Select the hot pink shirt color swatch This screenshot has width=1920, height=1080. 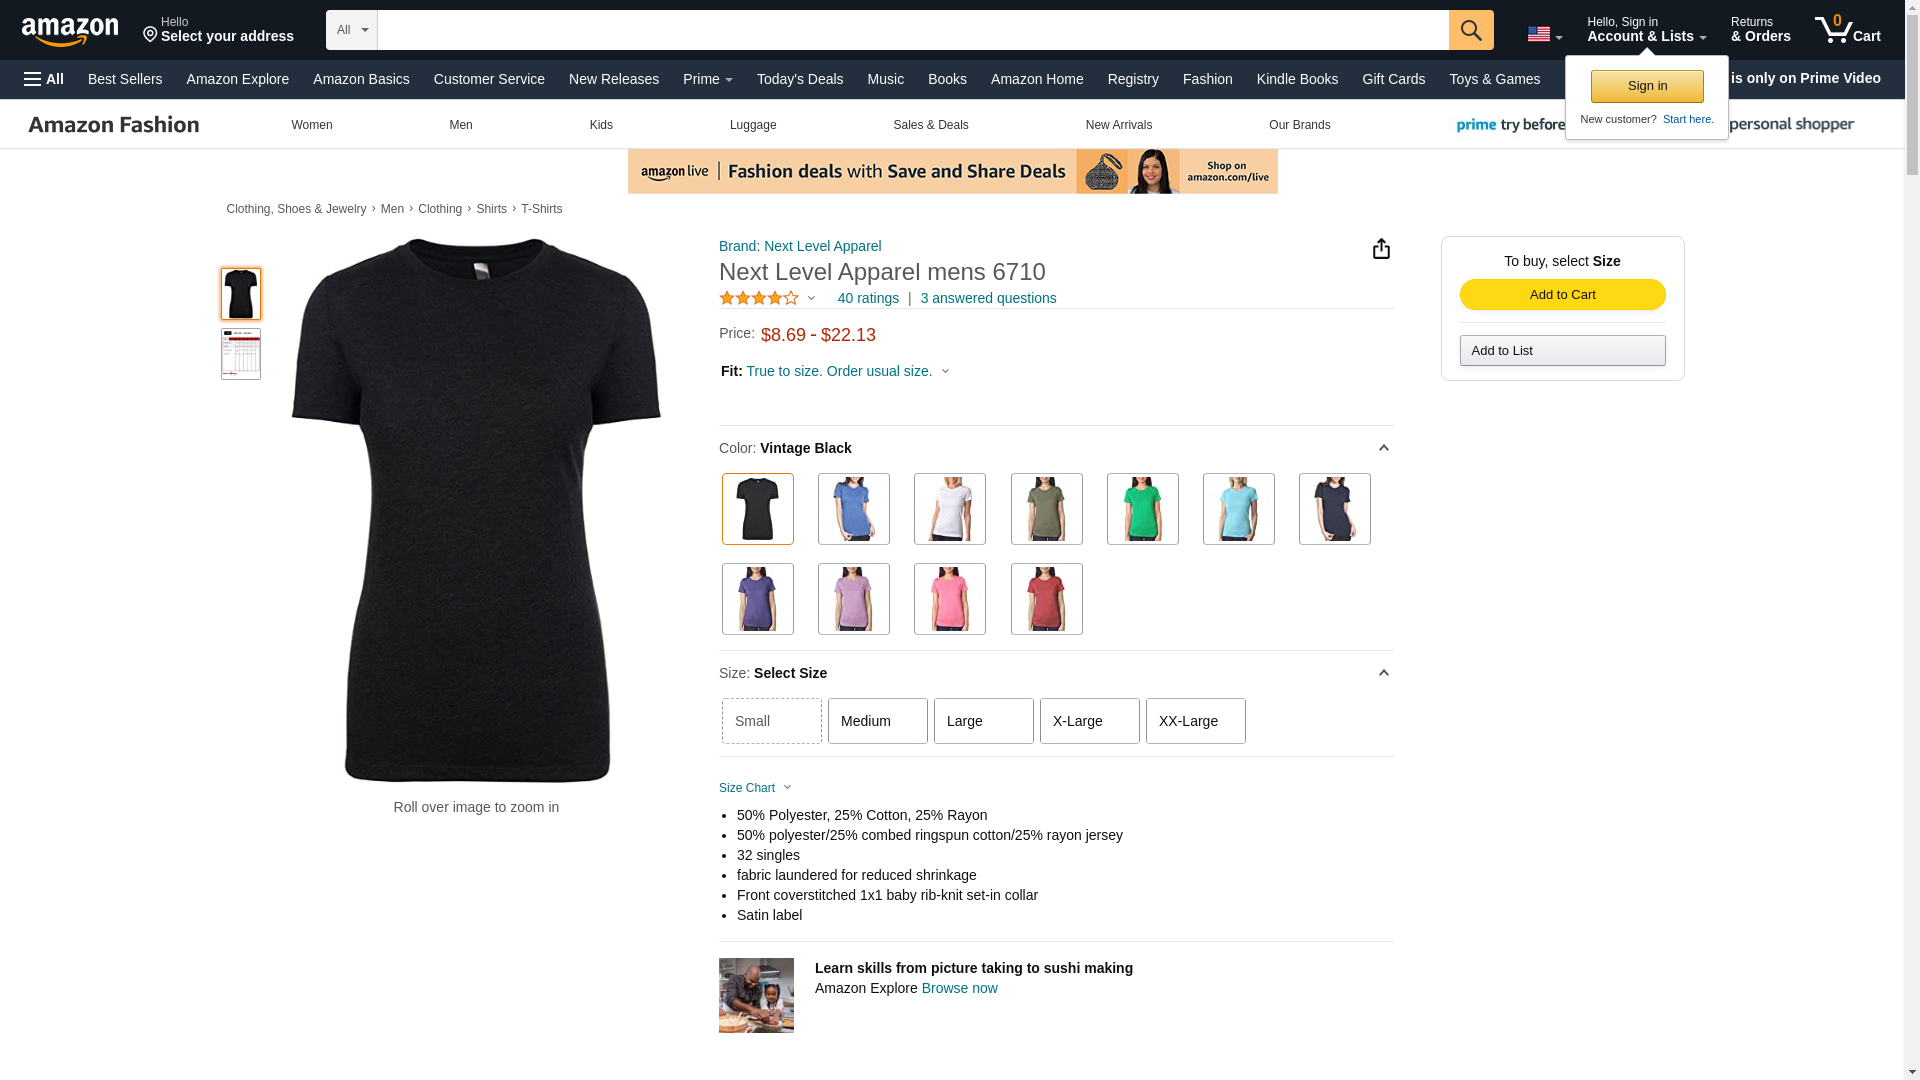[950, 599]
